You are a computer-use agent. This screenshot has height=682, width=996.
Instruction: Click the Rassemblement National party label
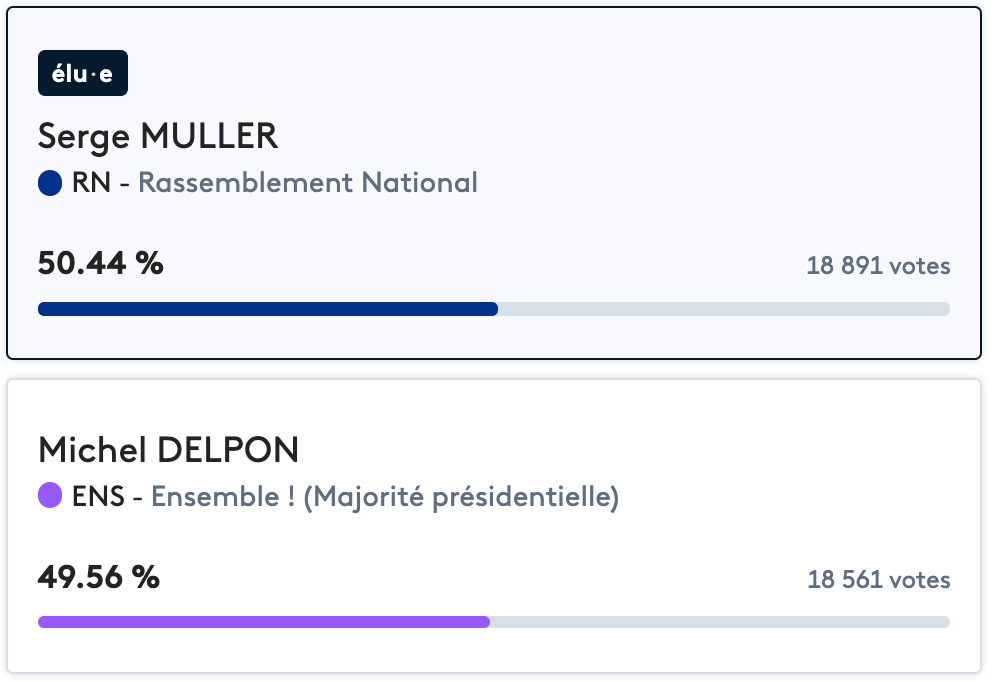pos(307,183)
